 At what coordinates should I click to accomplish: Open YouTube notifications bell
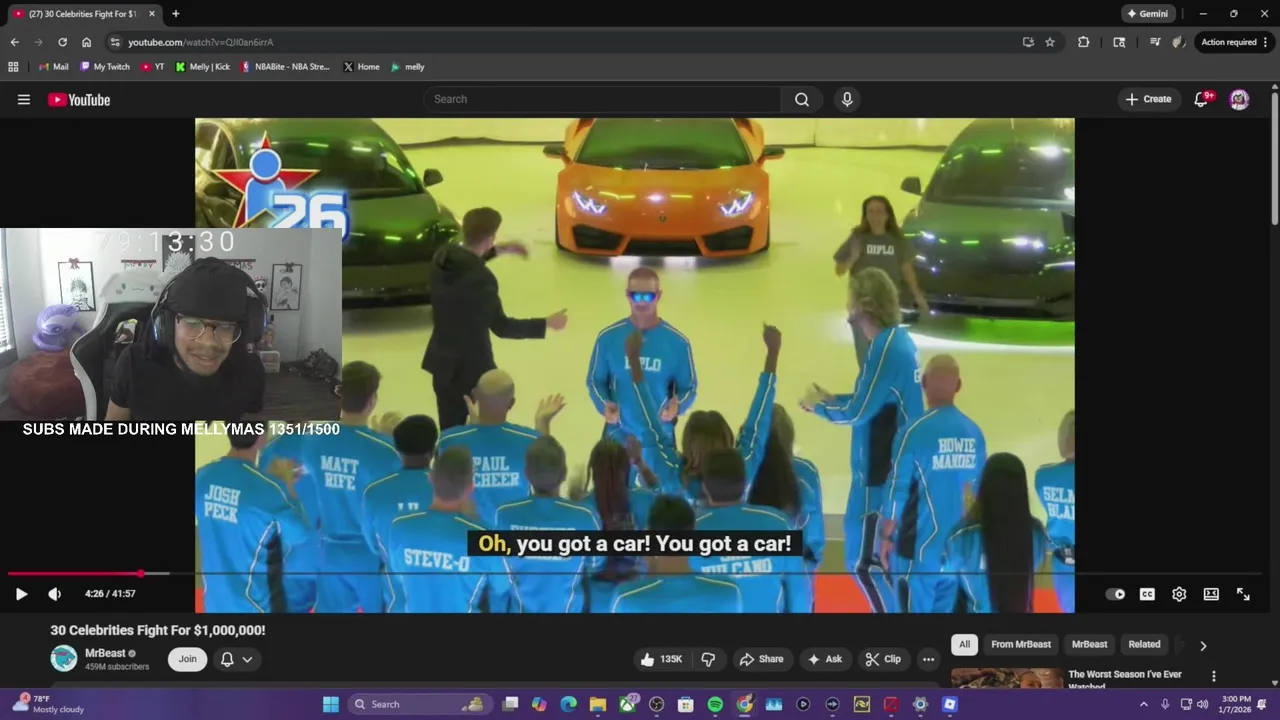[1203, 99]
